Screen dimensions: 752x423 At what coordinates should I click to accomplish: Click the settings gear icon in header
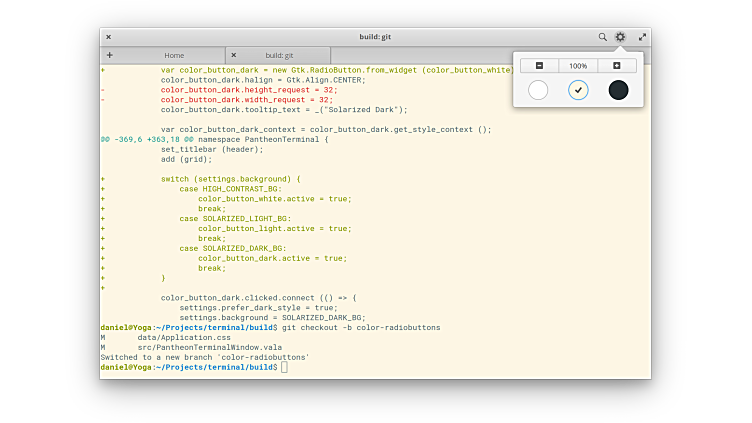point(620,37)
